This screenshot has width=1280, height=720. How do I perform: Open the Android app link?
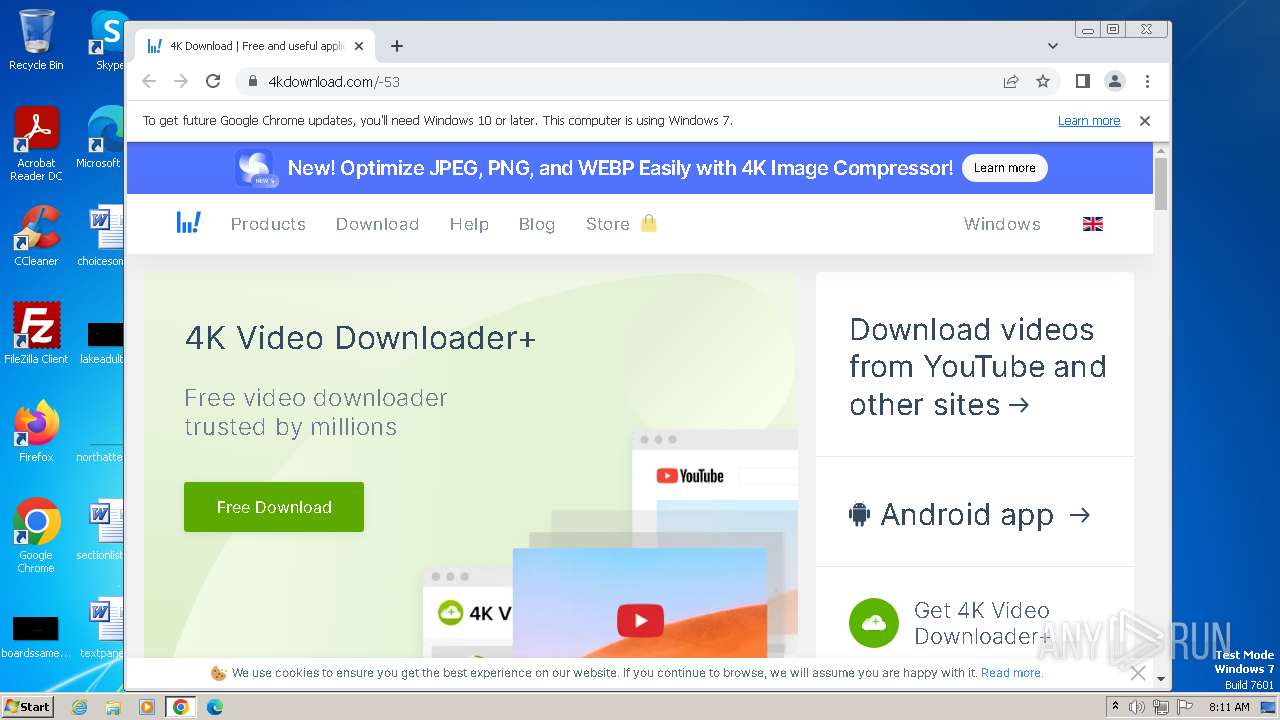coord(969,514)
